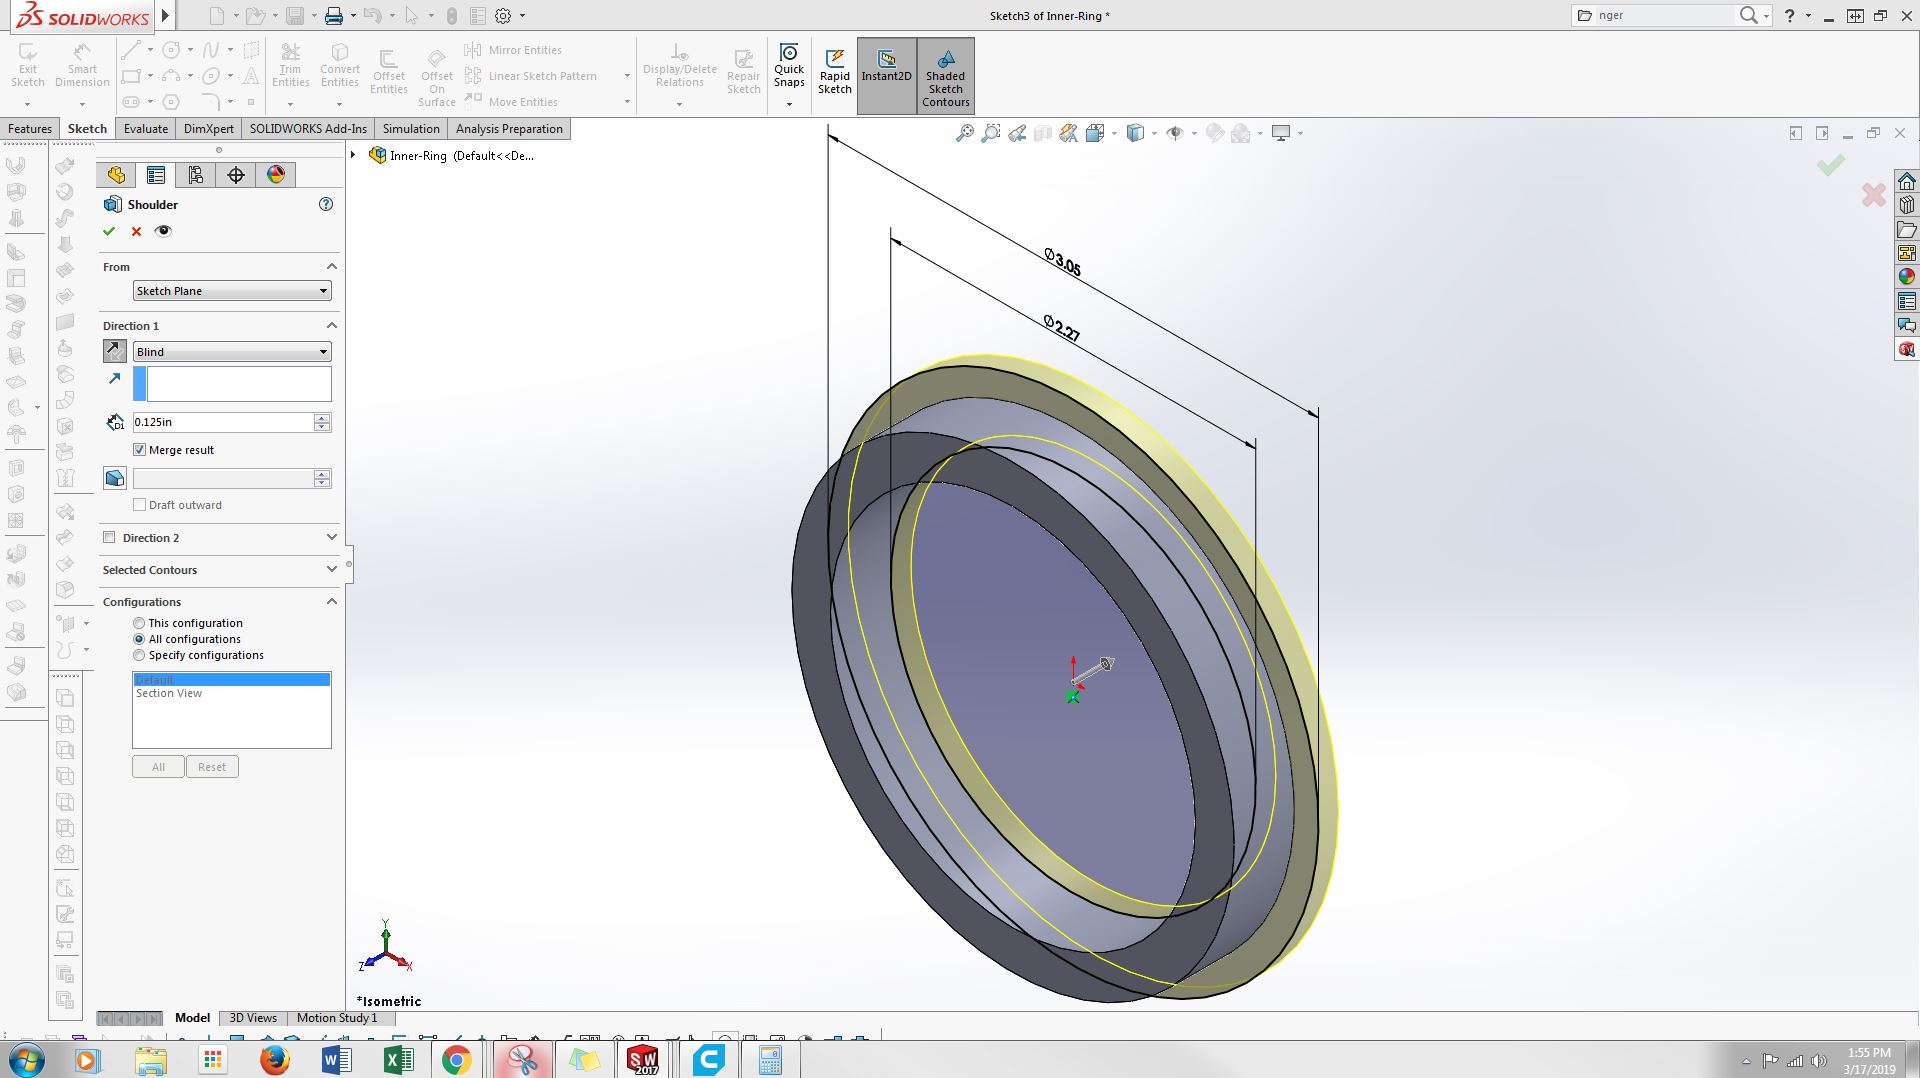Click Display/Delete Relations
The height and width of the screenshot is (1078, 1920).
coord(680,65)
